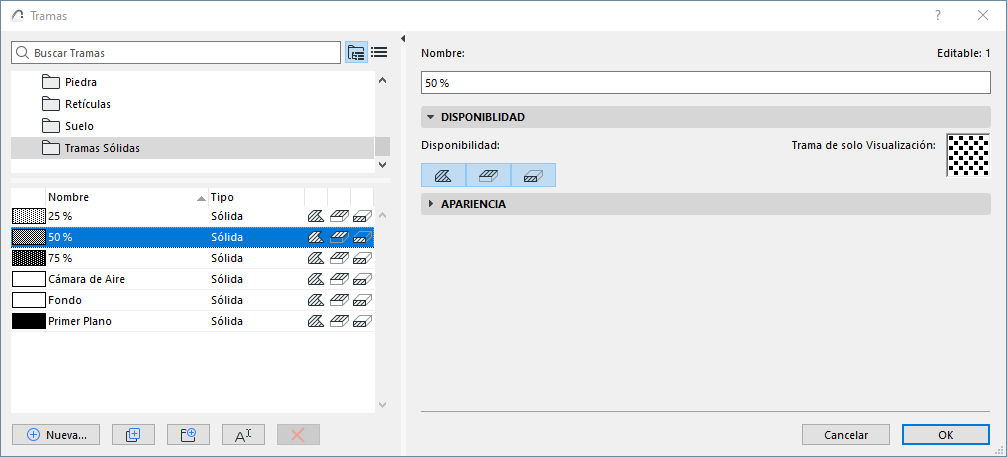Toggle cut fill availability

point(533,175)
